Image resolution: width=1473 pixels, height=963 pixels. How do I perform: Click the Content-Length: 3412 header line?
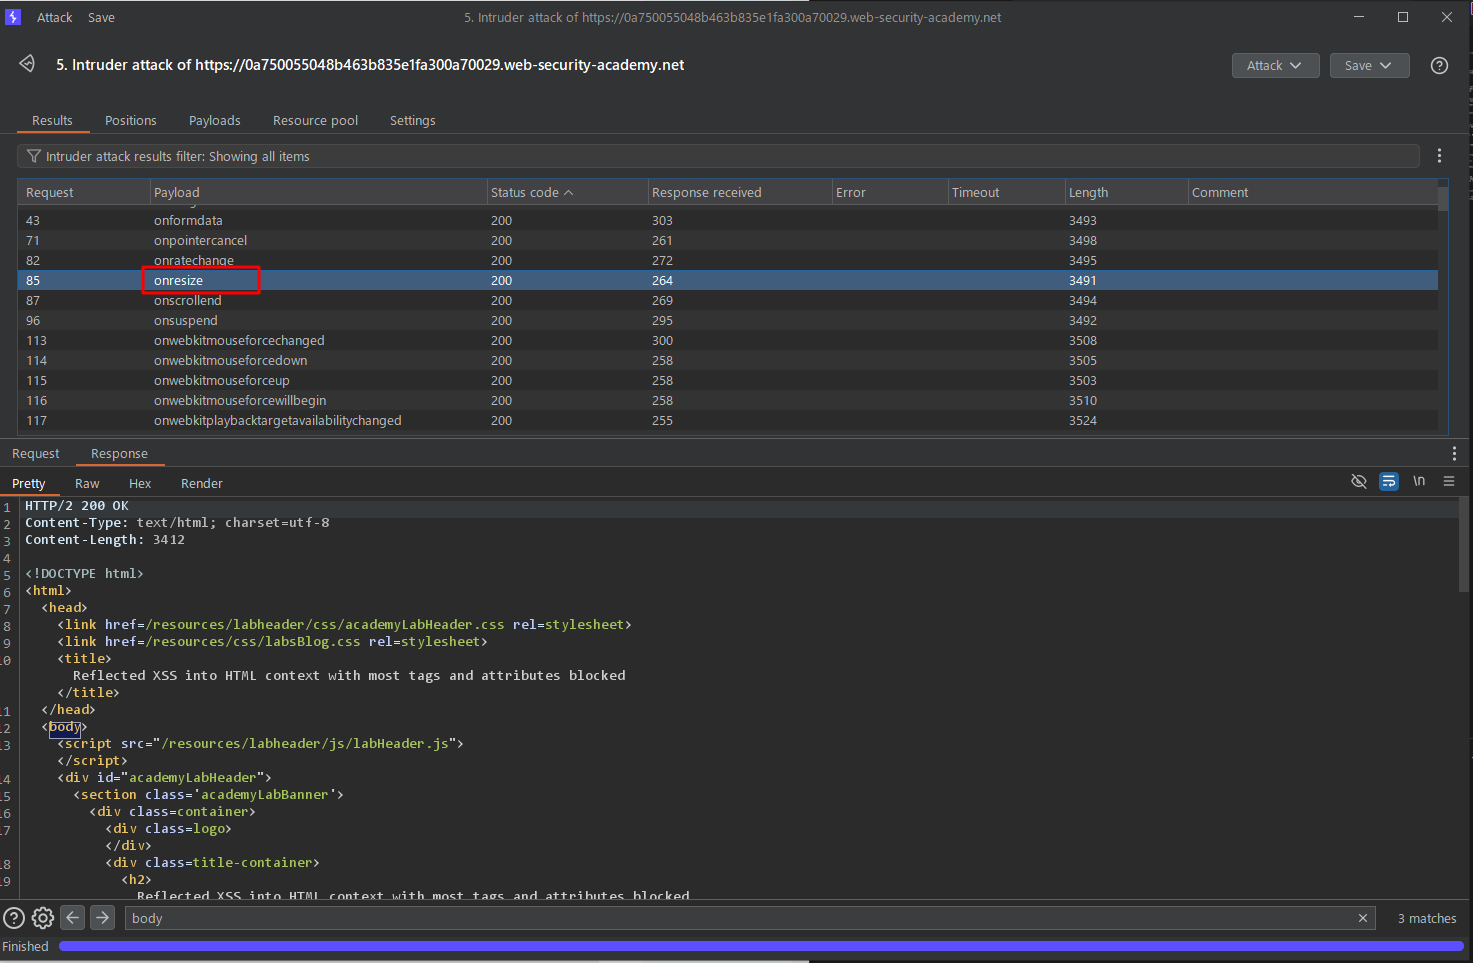coord(105,539)
